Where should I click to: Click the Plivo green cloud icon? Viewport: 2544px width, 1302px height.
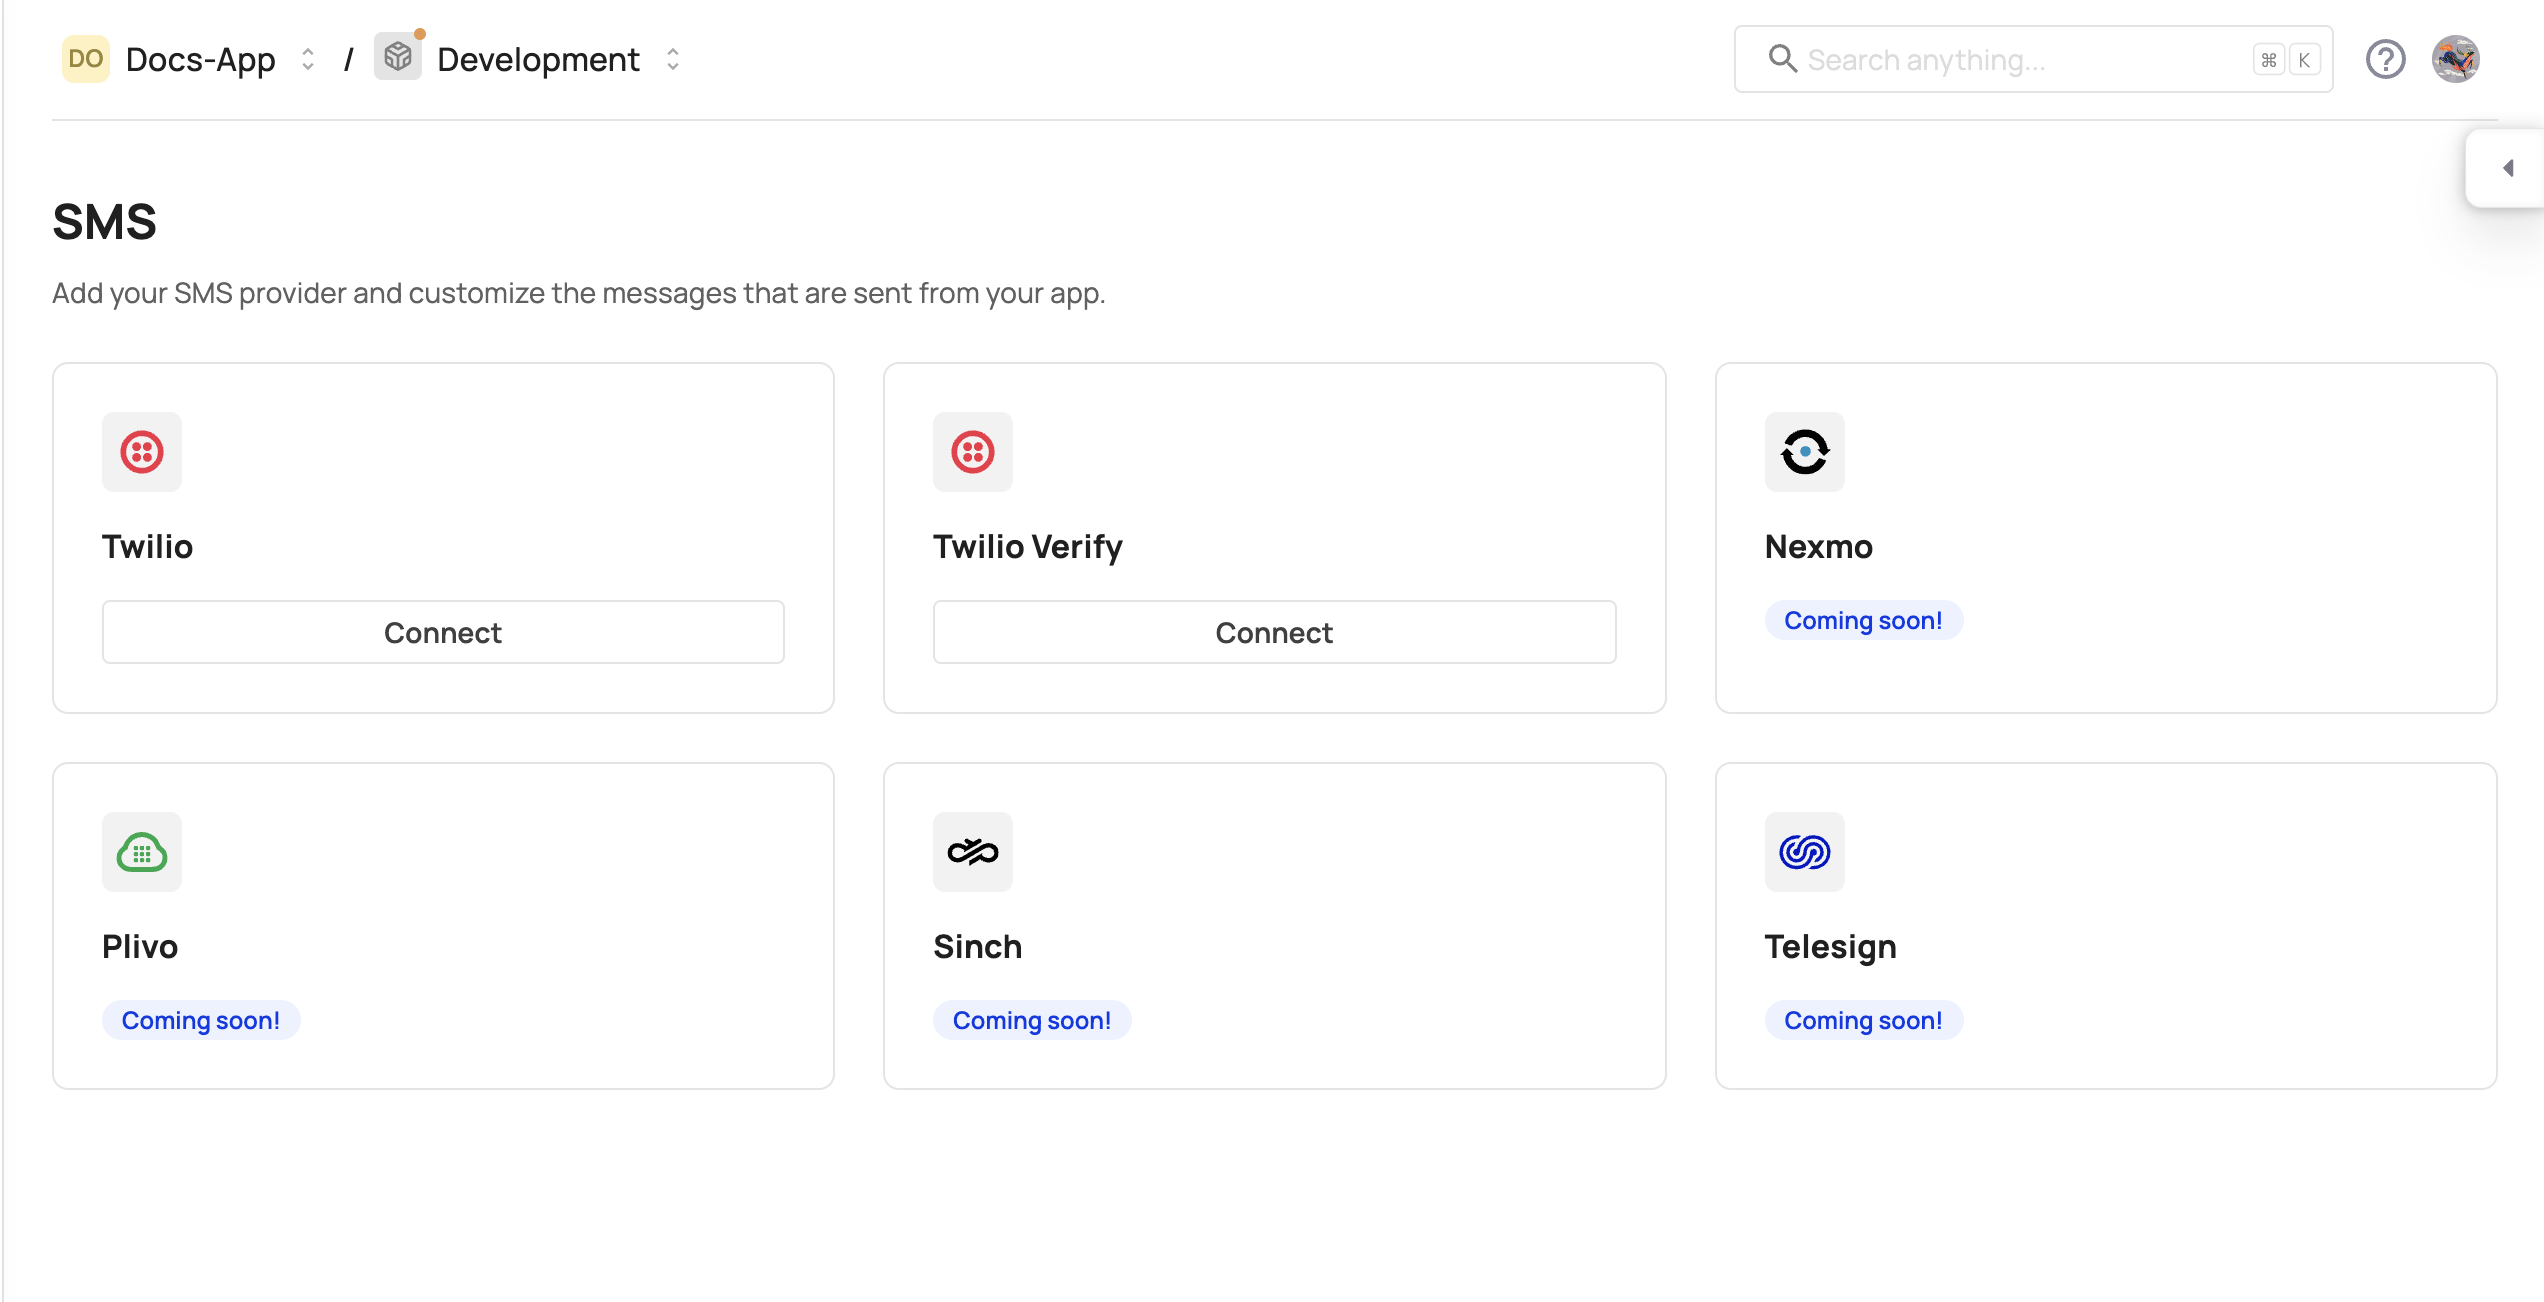[x=141, y=851]
